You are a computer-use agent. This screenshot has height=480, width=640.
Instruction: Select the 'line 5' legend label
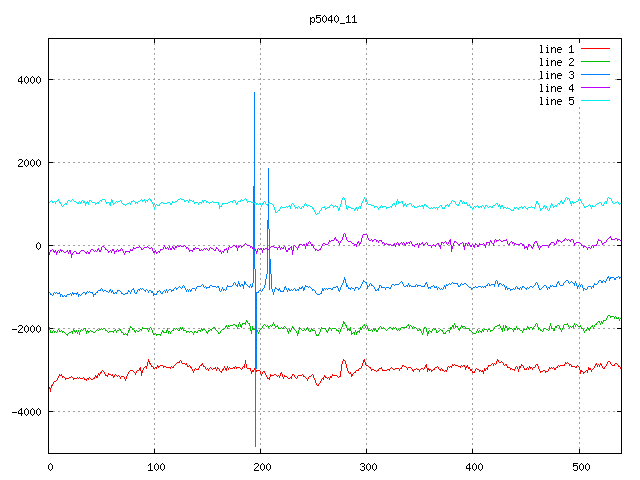click(556, 101)
